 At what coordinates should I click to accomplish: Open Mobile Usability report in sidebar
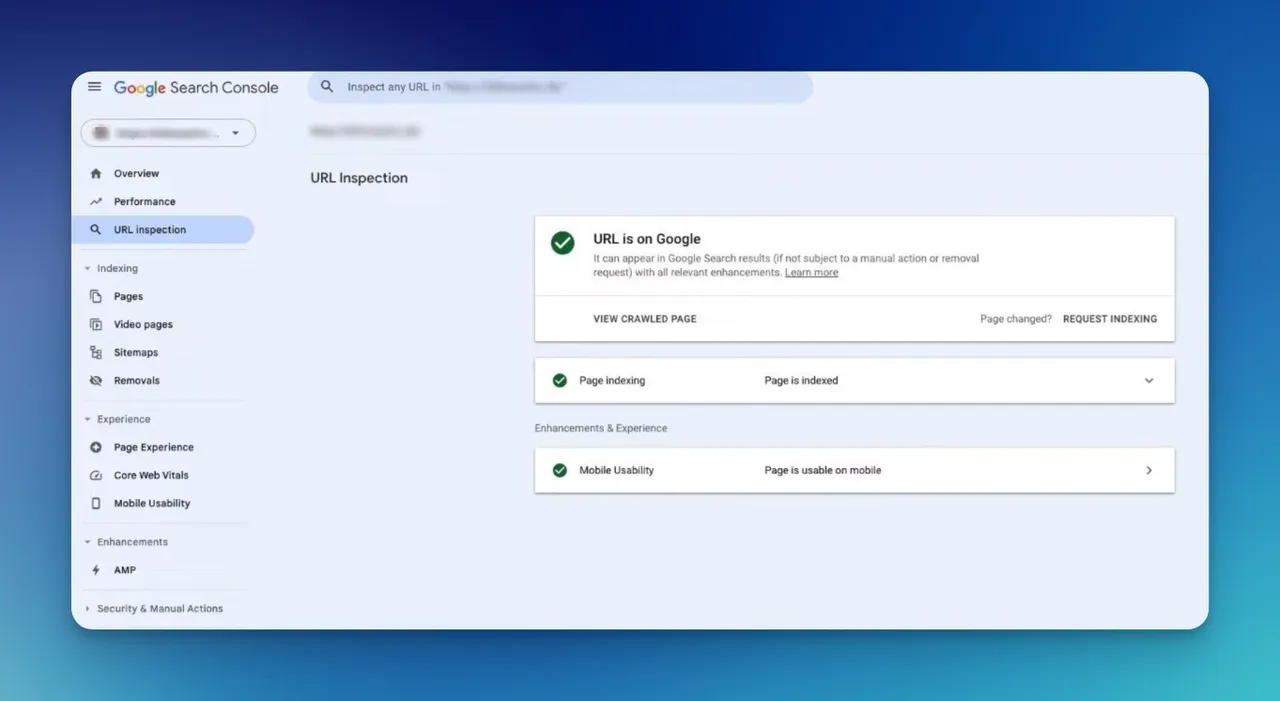(x=152, y=504)
